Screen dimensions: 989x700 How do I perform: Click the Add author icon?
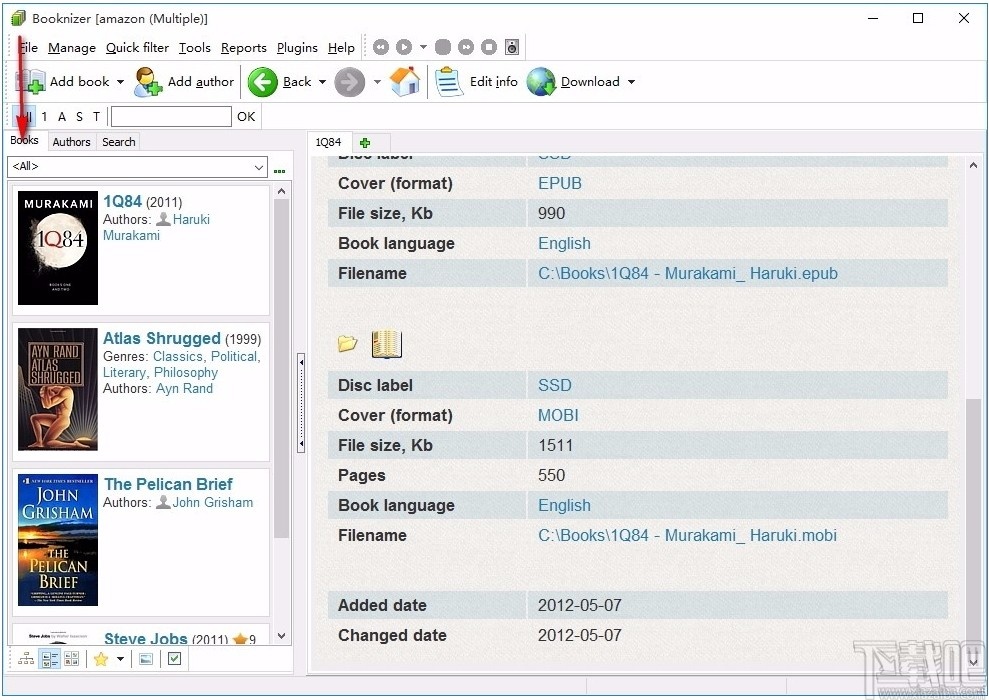tap(148, 82)
